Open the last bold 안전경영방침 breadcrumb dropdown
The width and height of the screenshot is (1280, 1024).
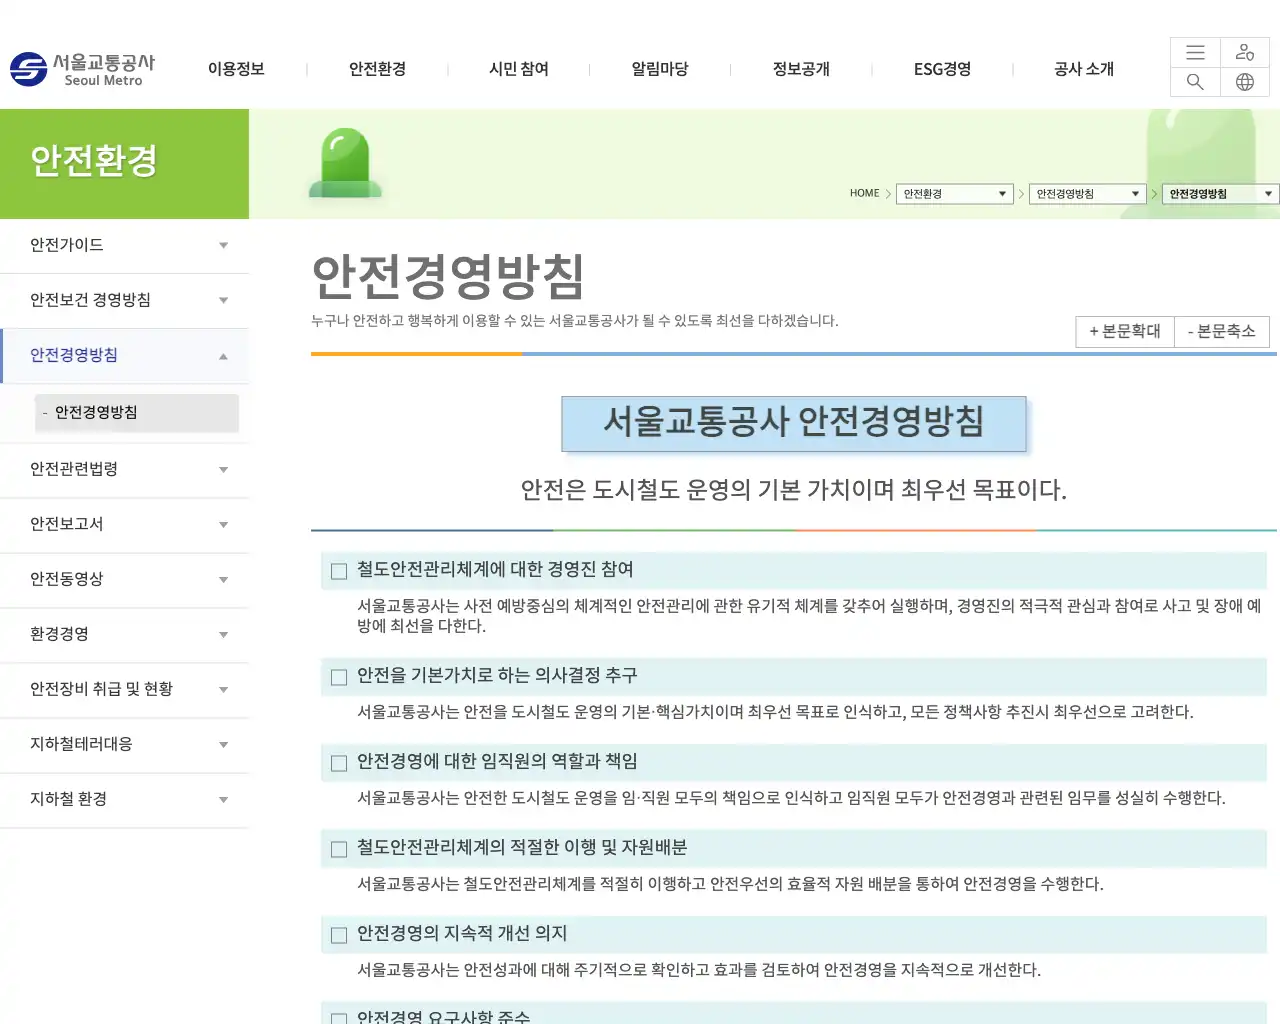click(x=1220, y=194)
